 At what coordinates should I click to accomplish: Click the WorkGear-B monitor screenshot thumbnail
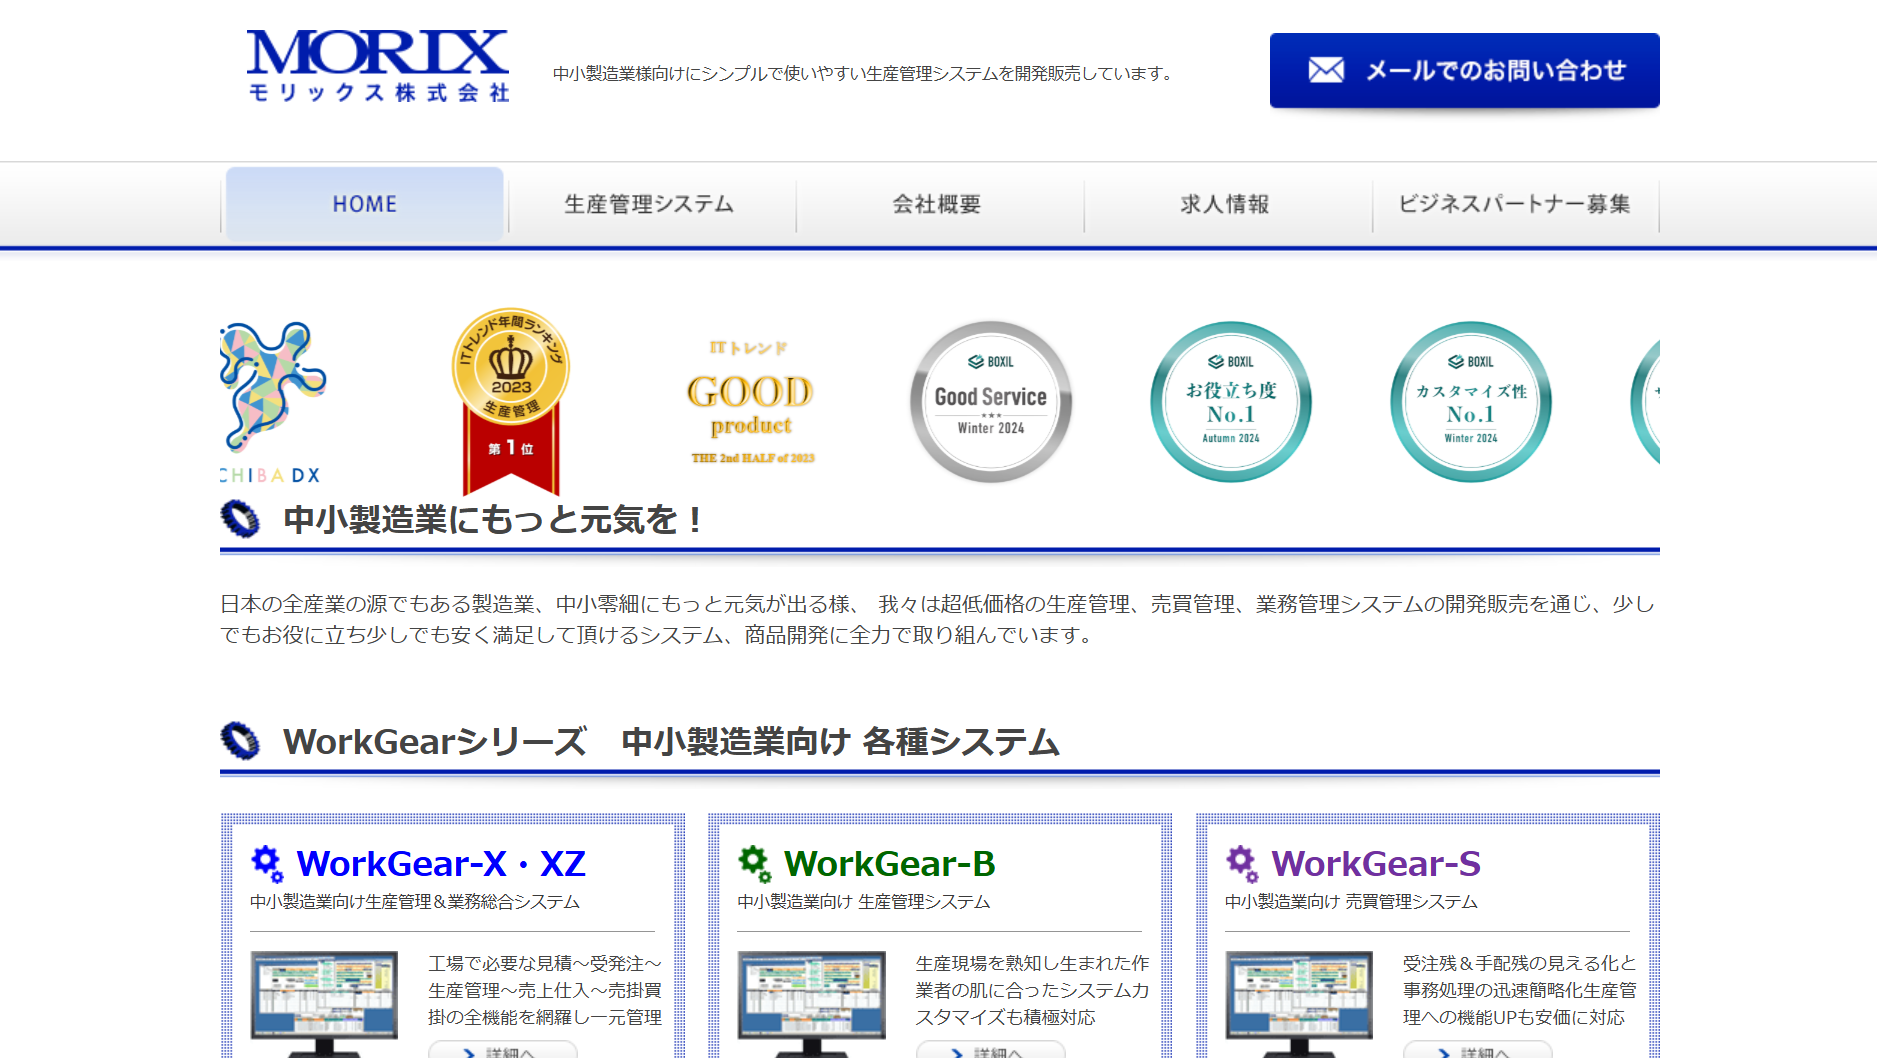pos(812,1003)
